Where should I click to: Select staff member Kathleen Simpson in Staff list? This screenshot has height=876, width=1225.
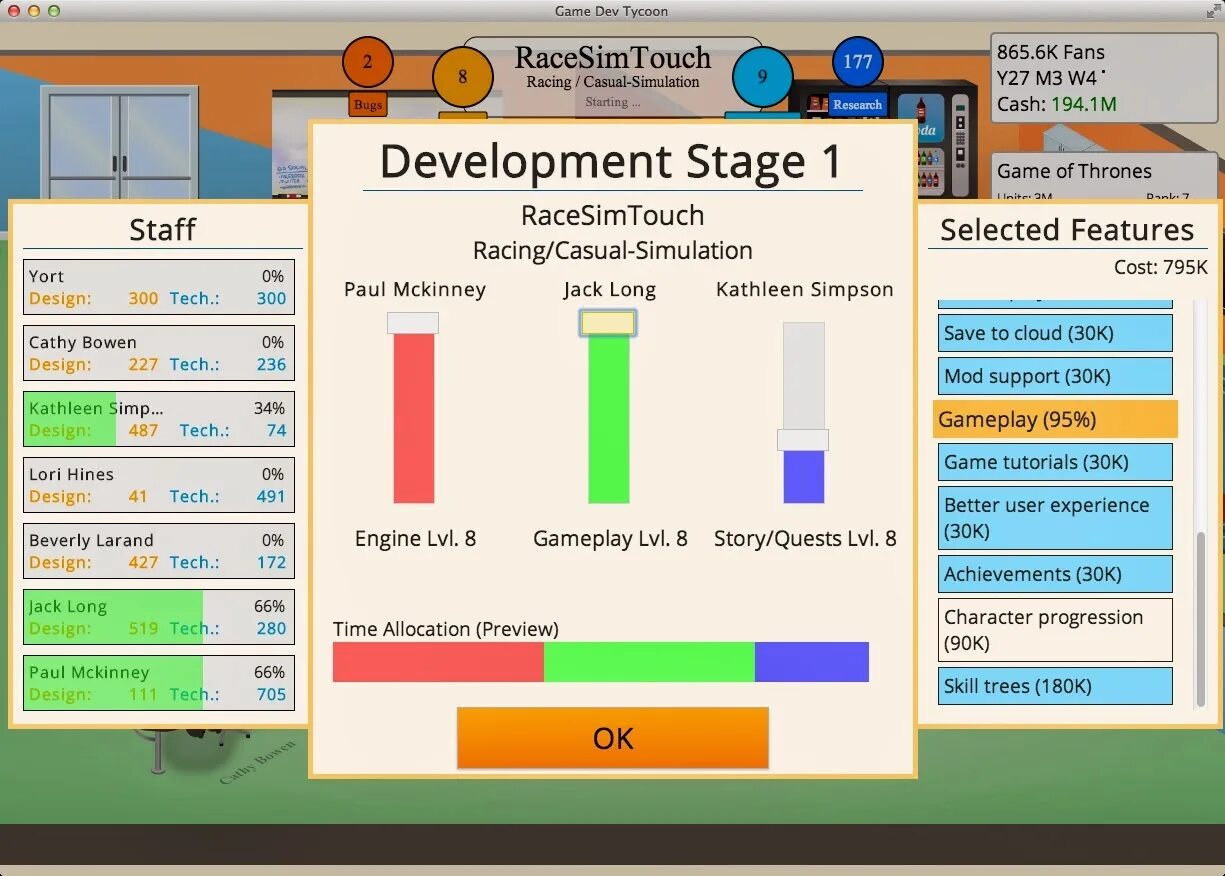coord(159,419)
